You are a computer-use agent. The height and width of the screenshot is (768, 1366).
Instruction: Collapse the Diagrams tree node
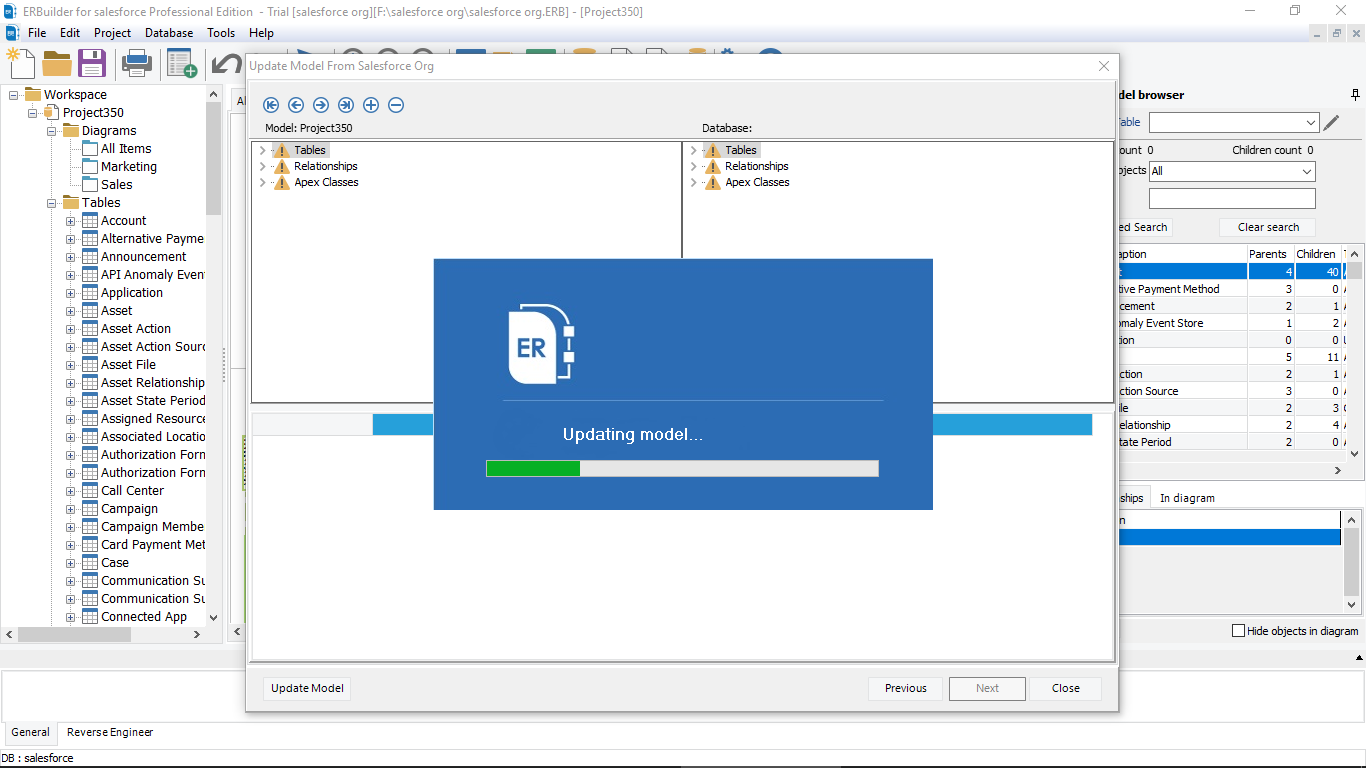pyautogui.click(x=52, y=131)
